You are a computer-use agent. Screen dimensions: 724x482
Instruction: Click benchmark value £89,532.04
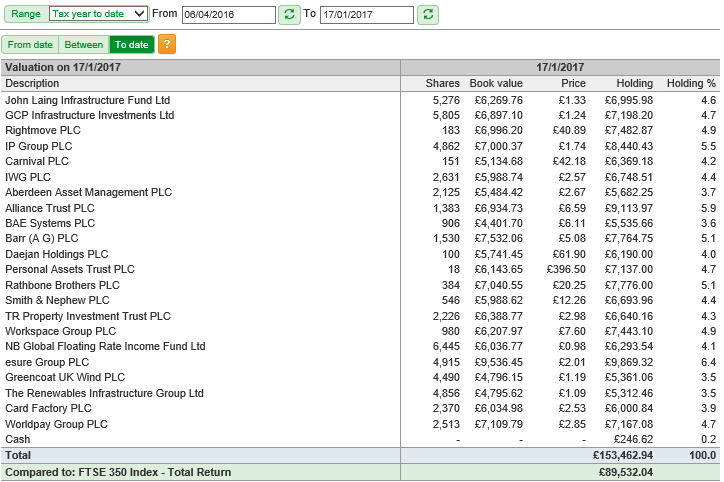[x=626, y=472]
